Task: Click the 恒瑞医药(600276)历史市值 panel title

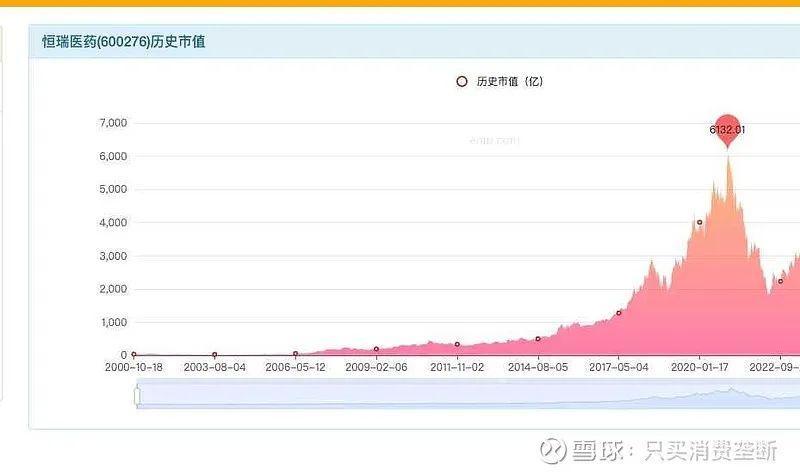Action: [x=123, y=41]
